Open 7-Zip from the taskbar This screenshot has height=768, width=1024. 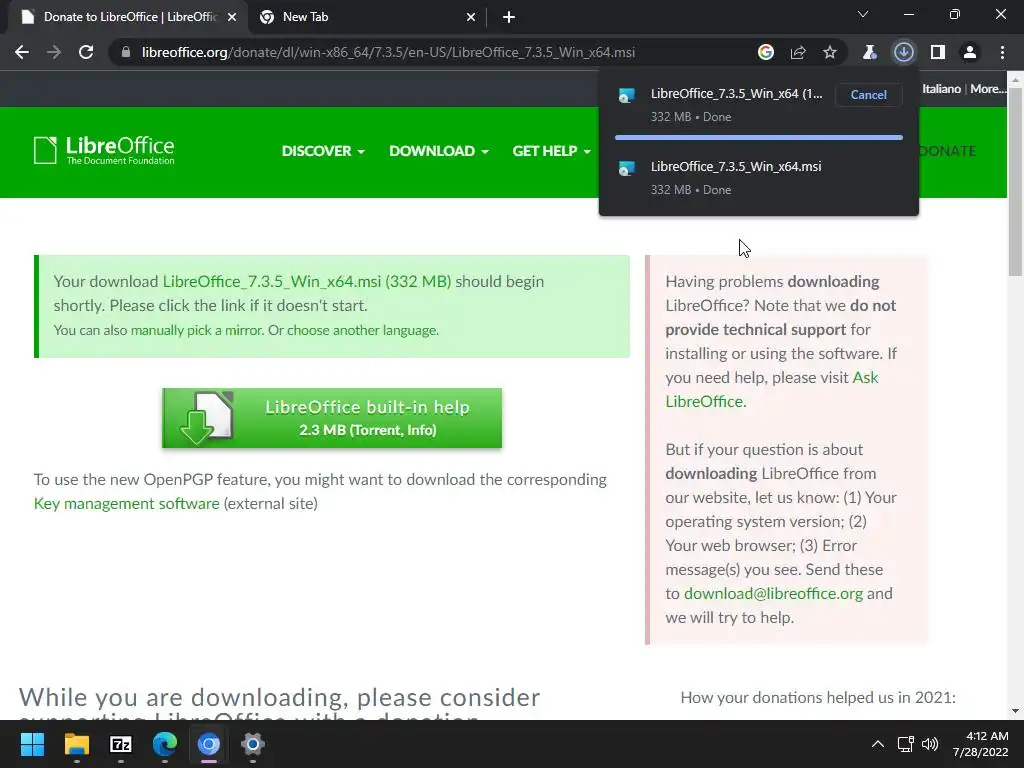tap(121, 744)
